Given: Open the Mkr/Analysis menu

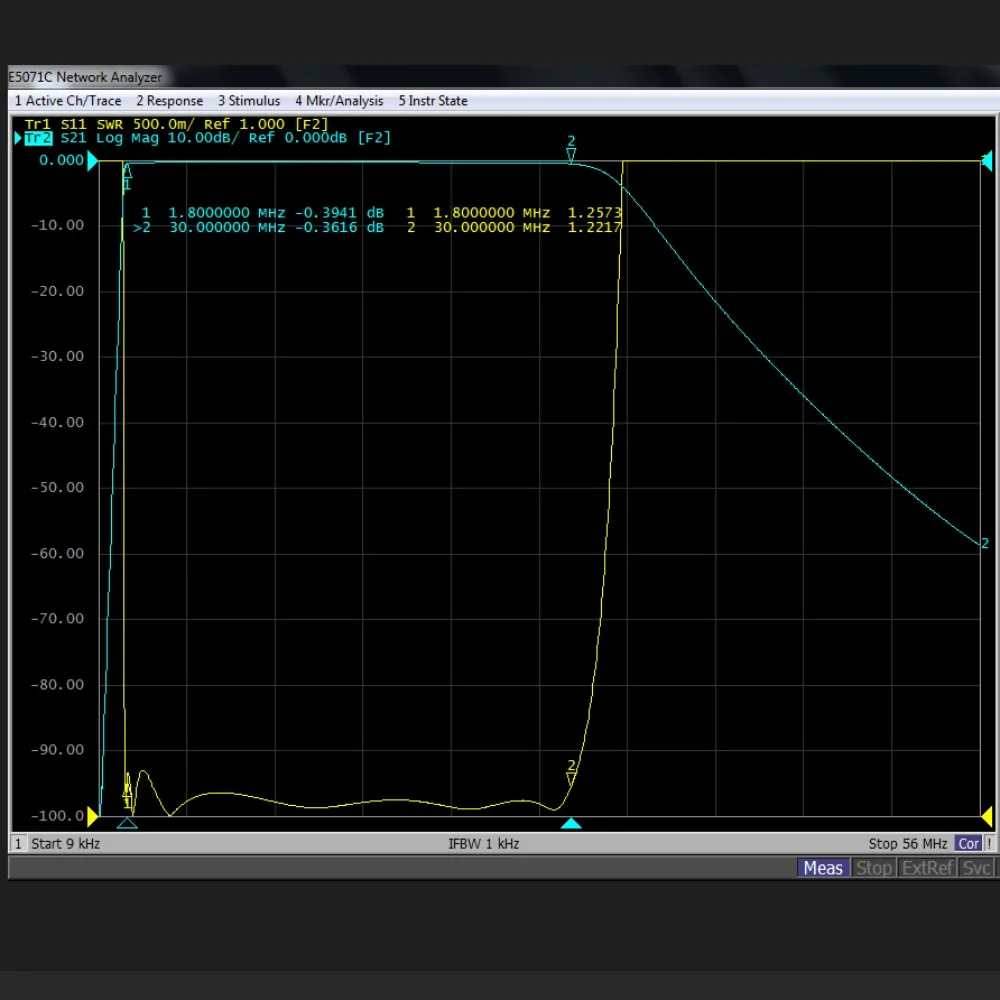Looking at the screenshot, I should click(339, 101).
